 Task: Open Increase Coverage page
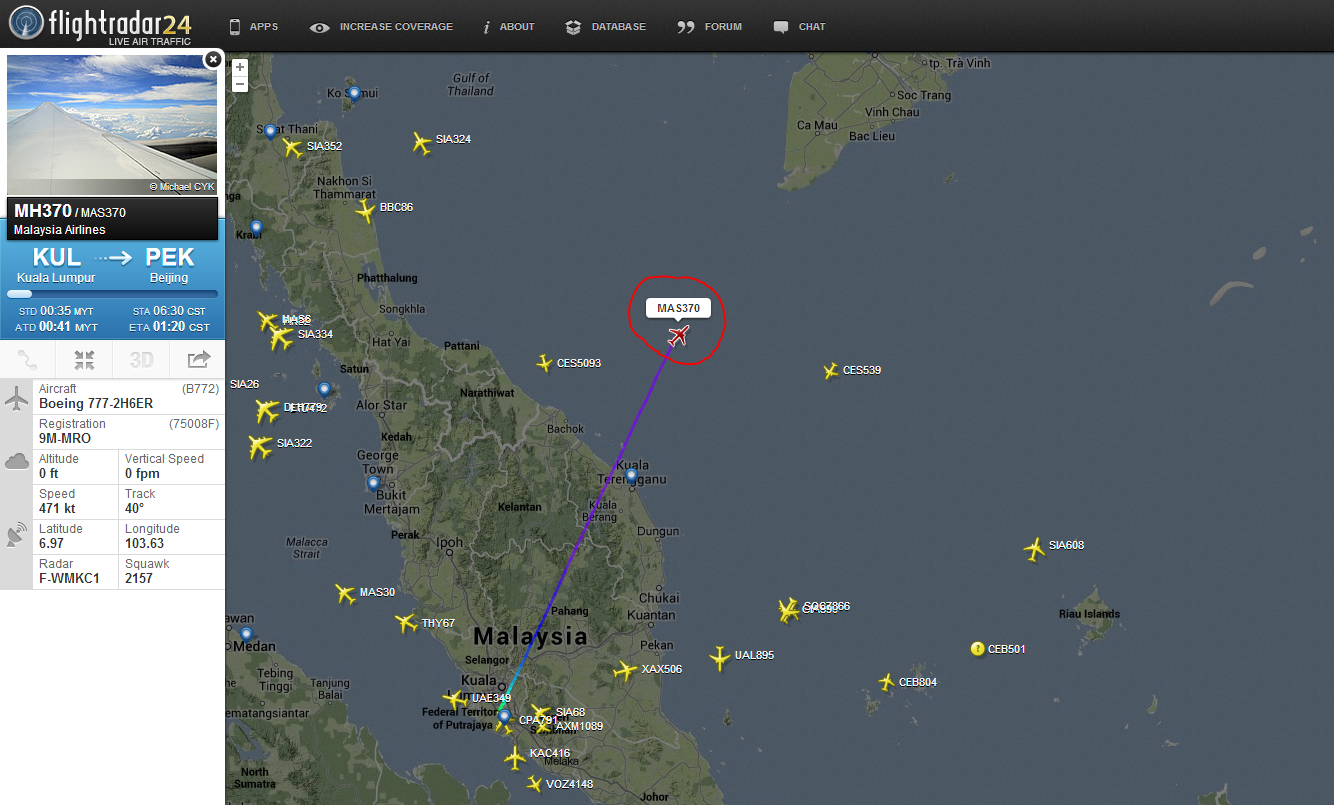pyautogui.click(x=380, y=27)
